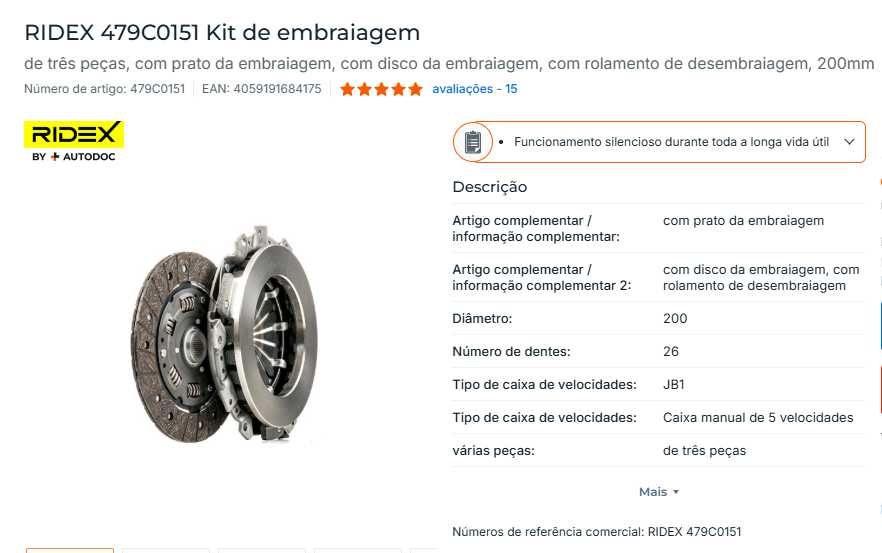The width and height of the screenshot is (882, 553).
Task: Click the Número de dentes value 26
Action: 670,352
